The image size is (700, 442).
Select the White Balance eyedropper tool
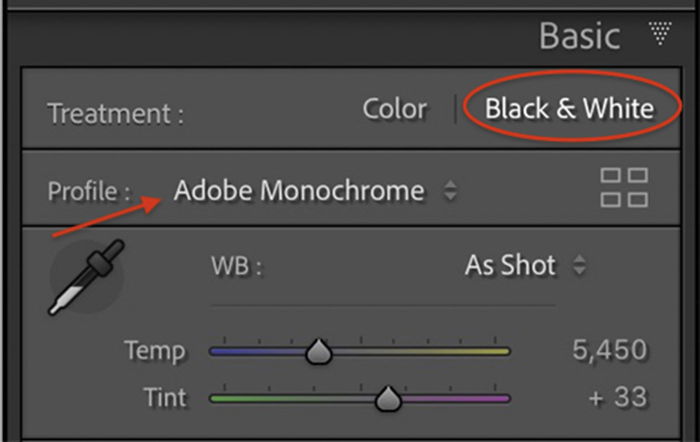(x=87, y=277)
